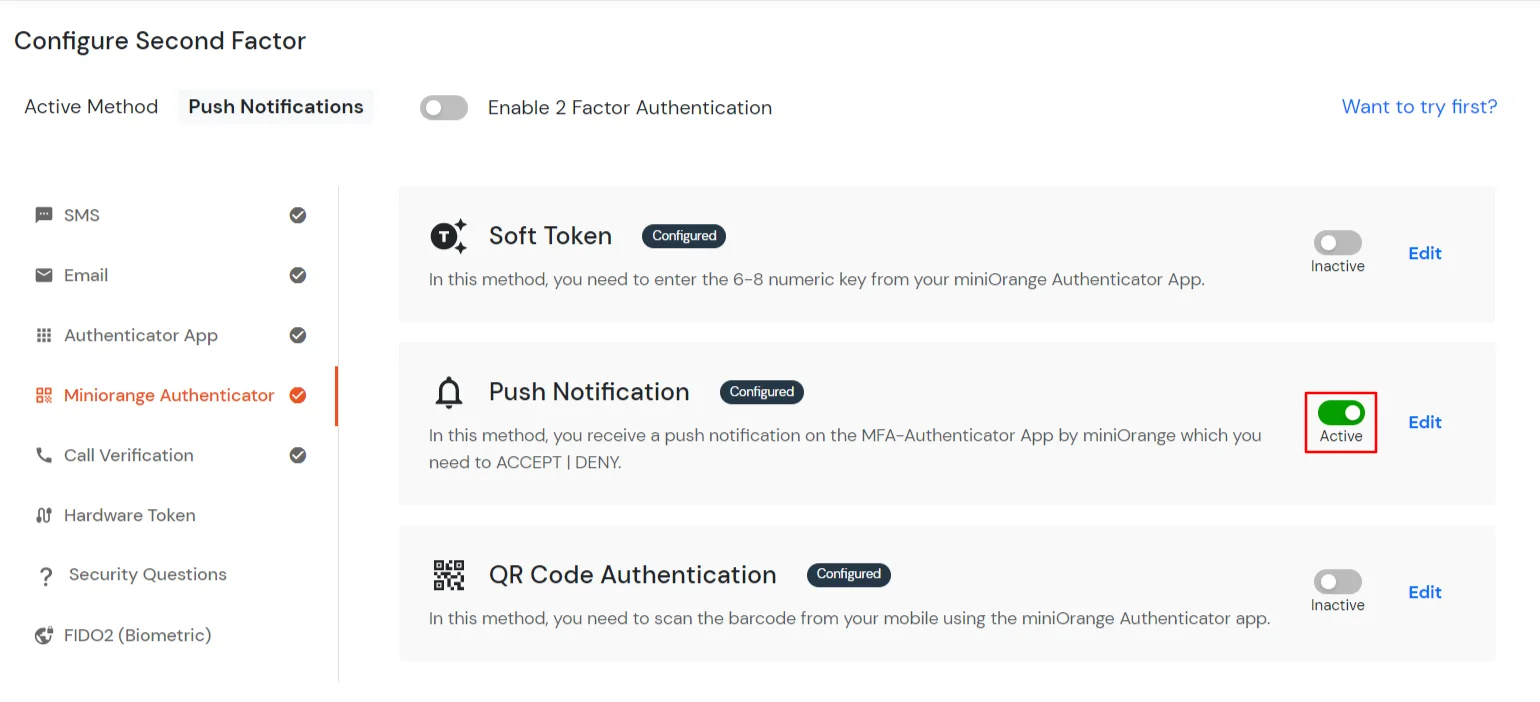Viewport: 1540px width, 702px height.
Task: Select the Push Notifications tab
Action: (x=275, y=106)
